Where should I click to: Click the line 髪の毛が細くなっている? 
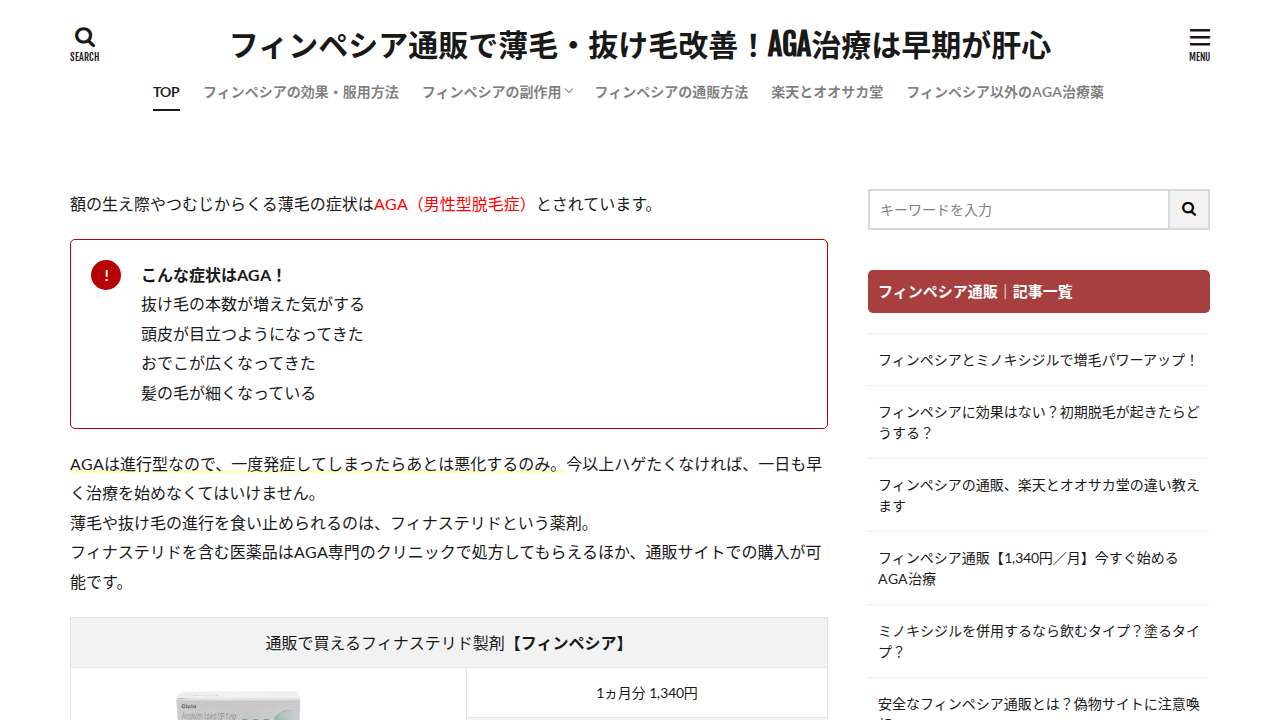[x=228, y=393]
